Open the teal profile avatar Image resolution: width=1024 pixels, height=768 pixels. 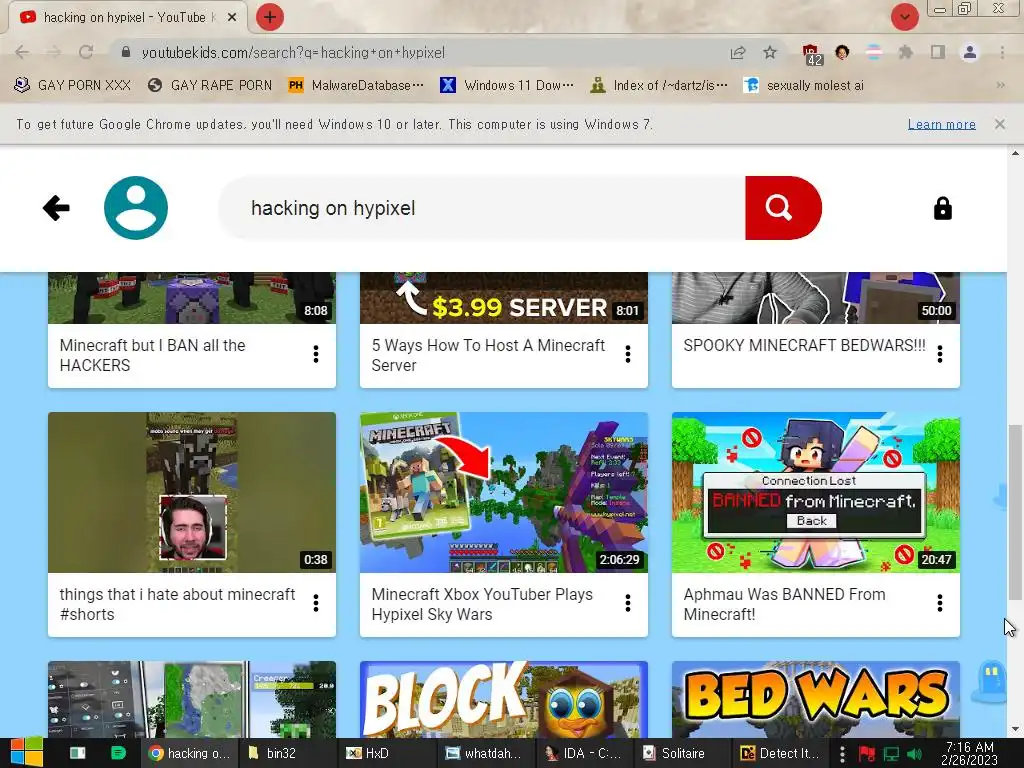[x=136, y=208]
